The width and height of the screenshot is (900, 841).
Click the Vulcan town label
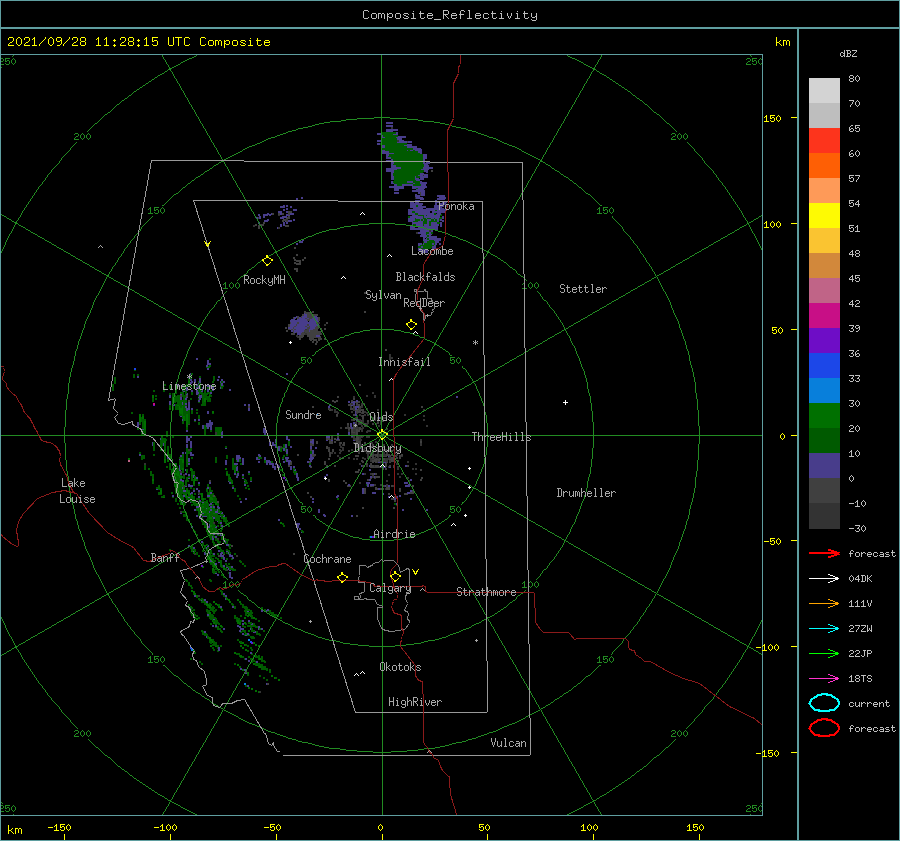[x=508, y=743]
